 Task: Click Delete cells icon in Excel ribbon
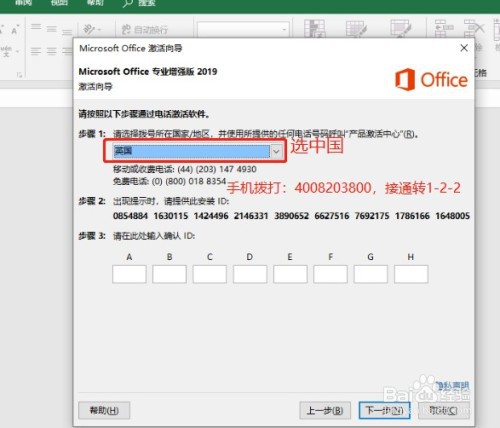pos(474,28)
